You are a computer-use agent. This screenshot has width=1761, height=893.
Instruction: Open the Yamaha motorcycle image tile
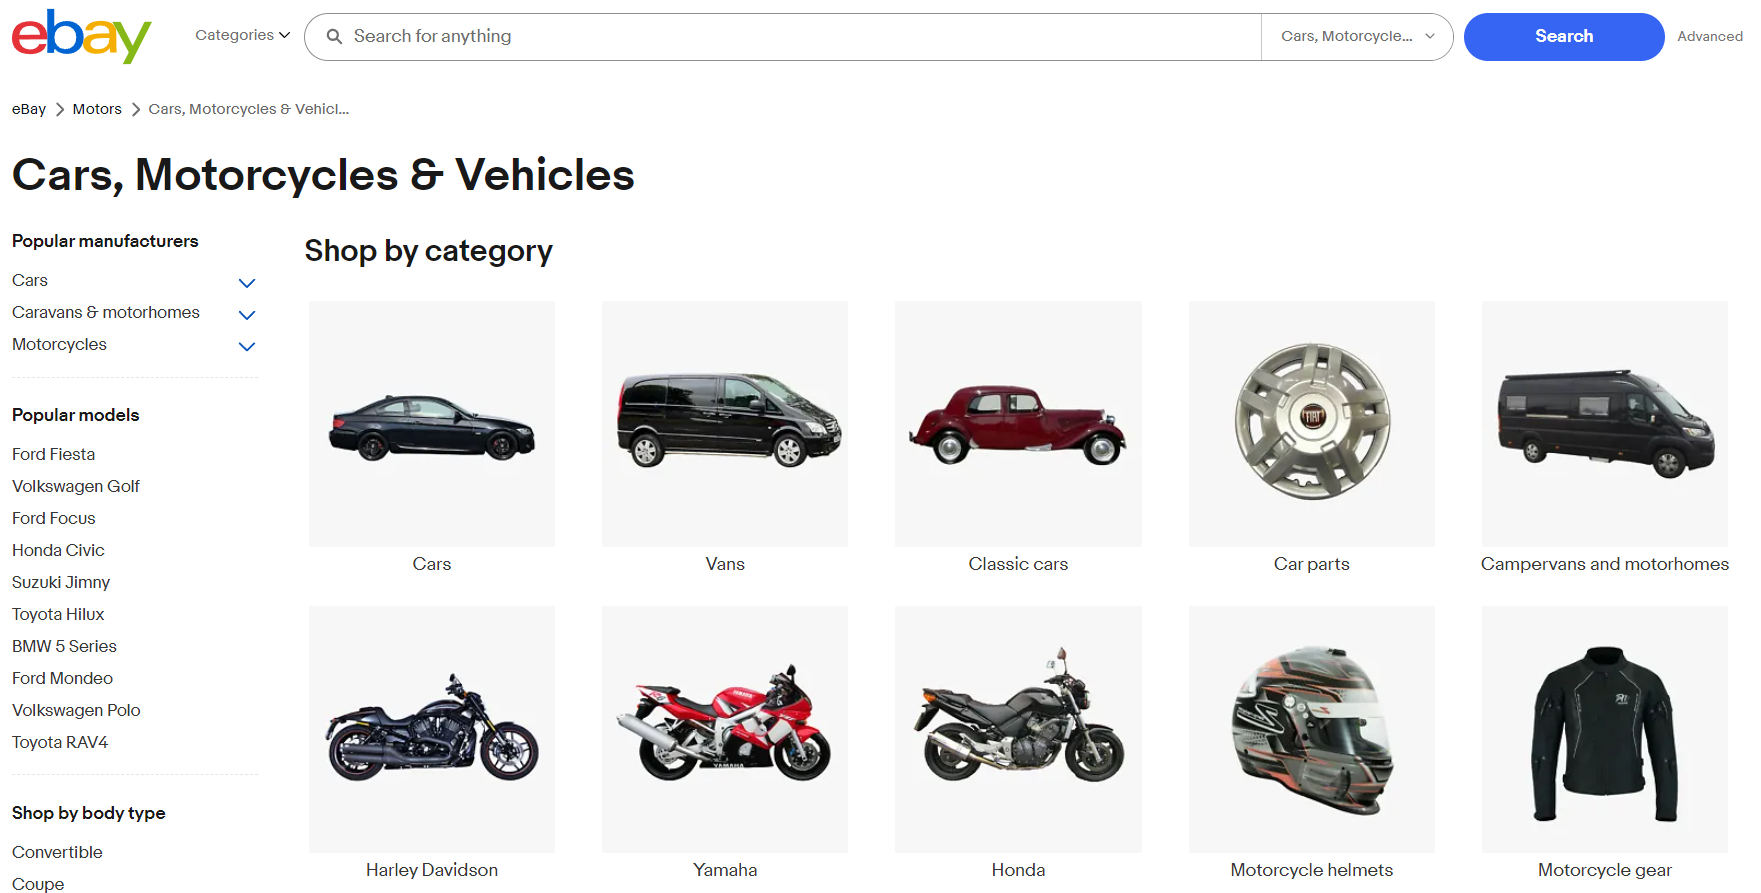pos(725,729)
